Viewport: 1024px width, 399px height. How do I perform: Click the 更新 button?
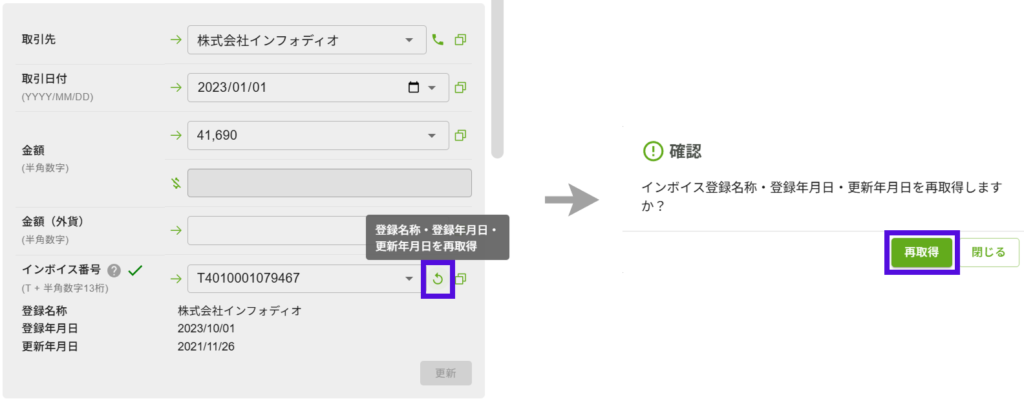coord(446,374)
